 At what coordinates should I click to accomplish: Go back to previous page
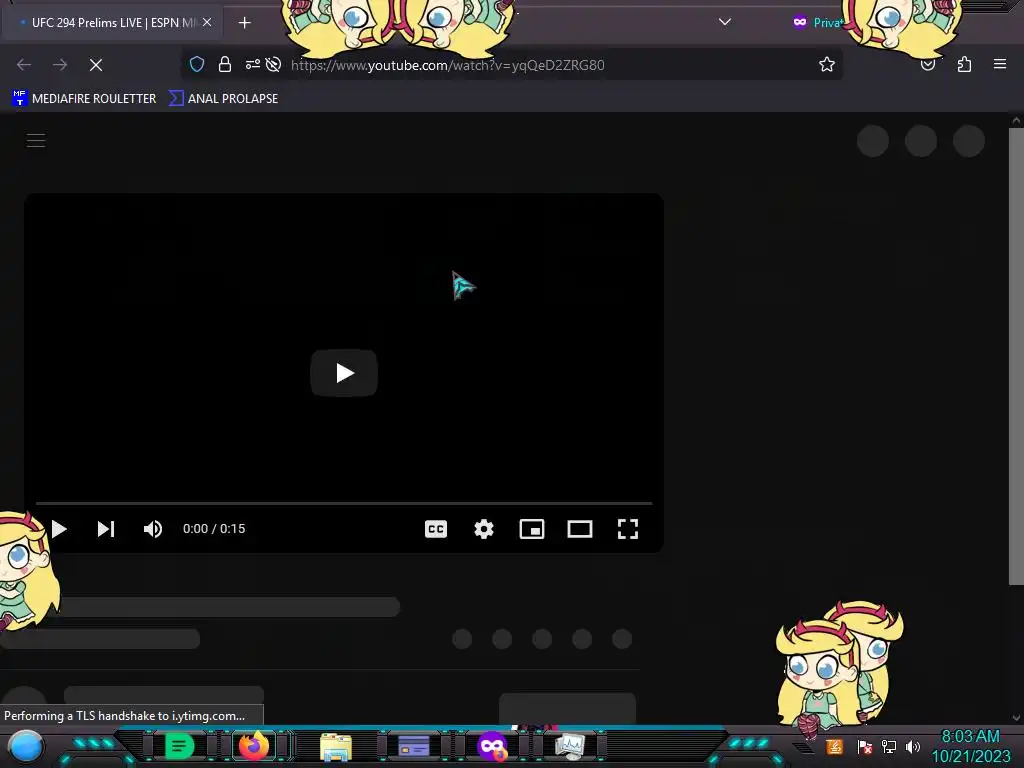tap(24, 65)
